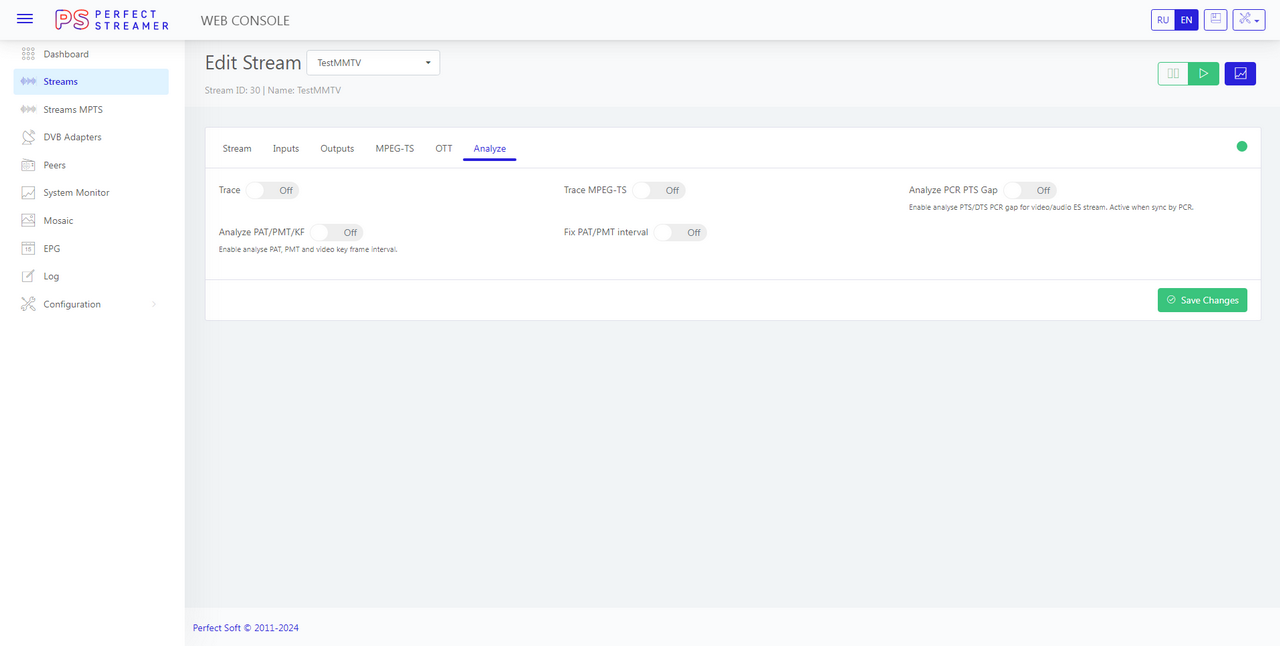Click the Analyze PCR PTS Gap description
This screenshot has height=646, width=1280.
(1051, 207)
